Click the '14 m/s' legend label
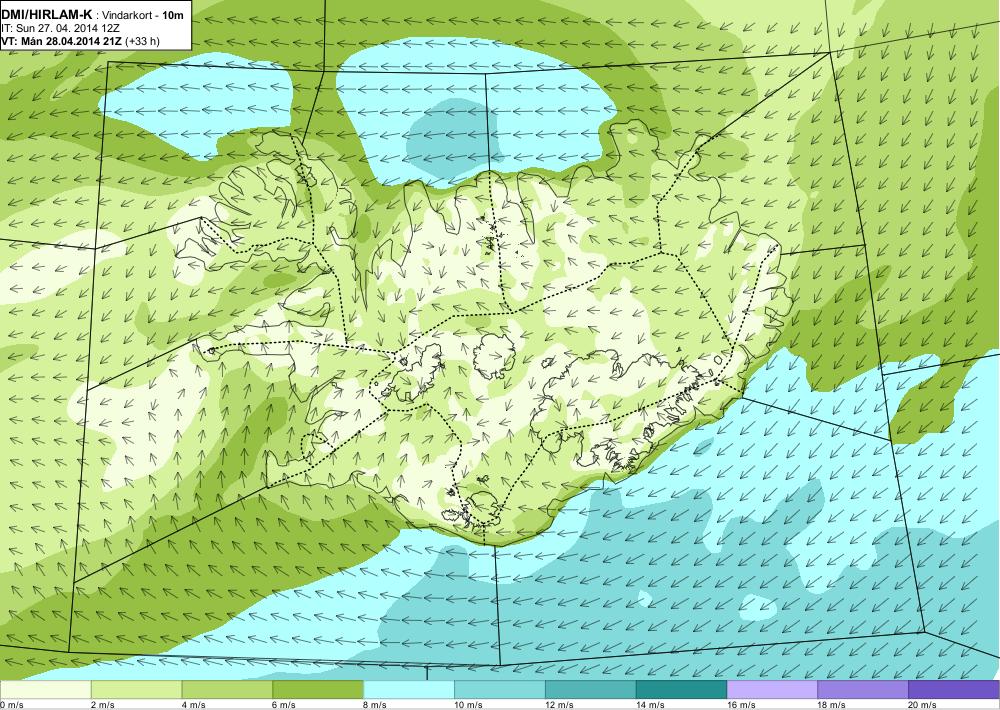 click(651, 705)
